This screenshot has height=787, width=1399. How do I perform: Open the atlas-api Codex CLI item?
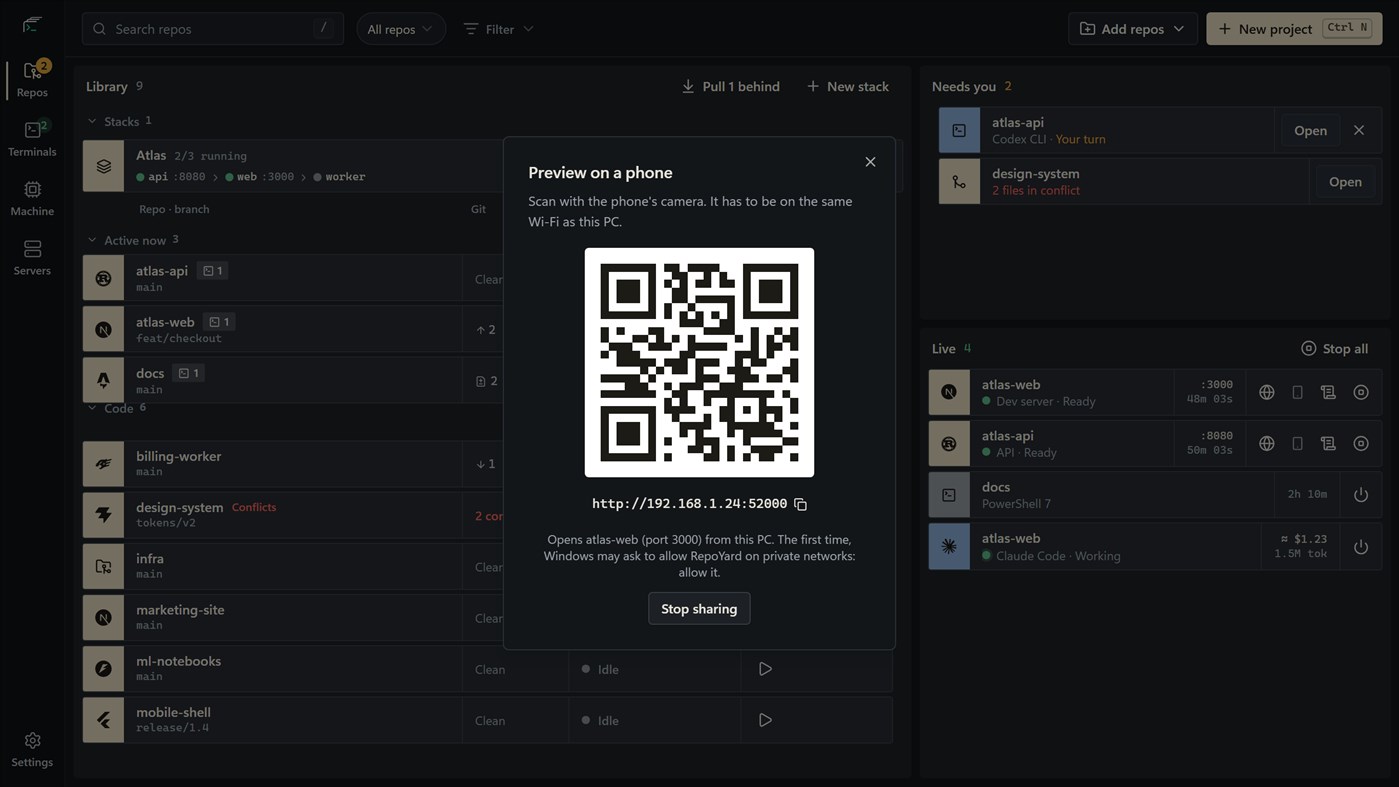(1310, 130)
